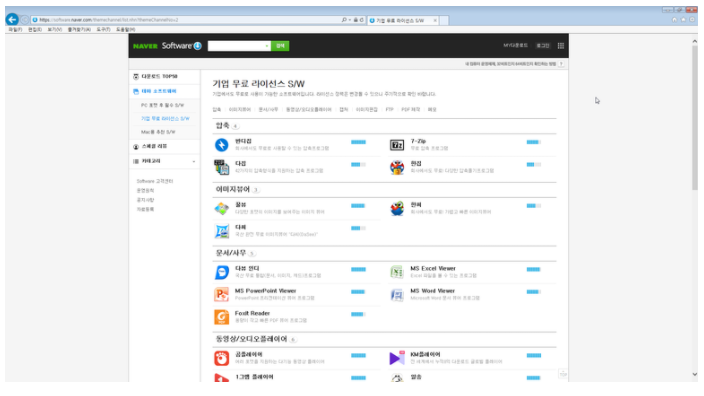704x396 pixels.
Task: Jump to 동영상/오디오플레이어 filter link
Action: pos(308,110)
